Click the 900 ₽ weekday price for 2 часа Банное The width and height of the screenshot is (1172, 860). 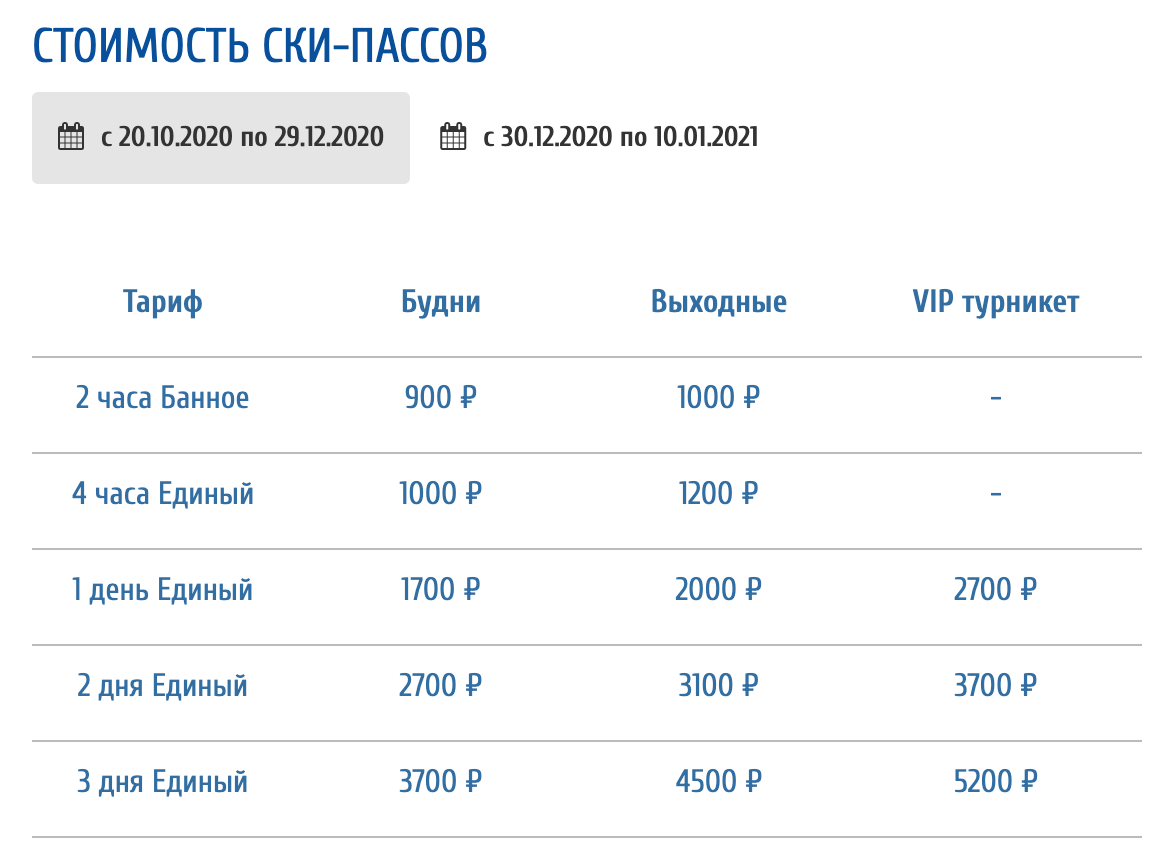click(440, 397)
